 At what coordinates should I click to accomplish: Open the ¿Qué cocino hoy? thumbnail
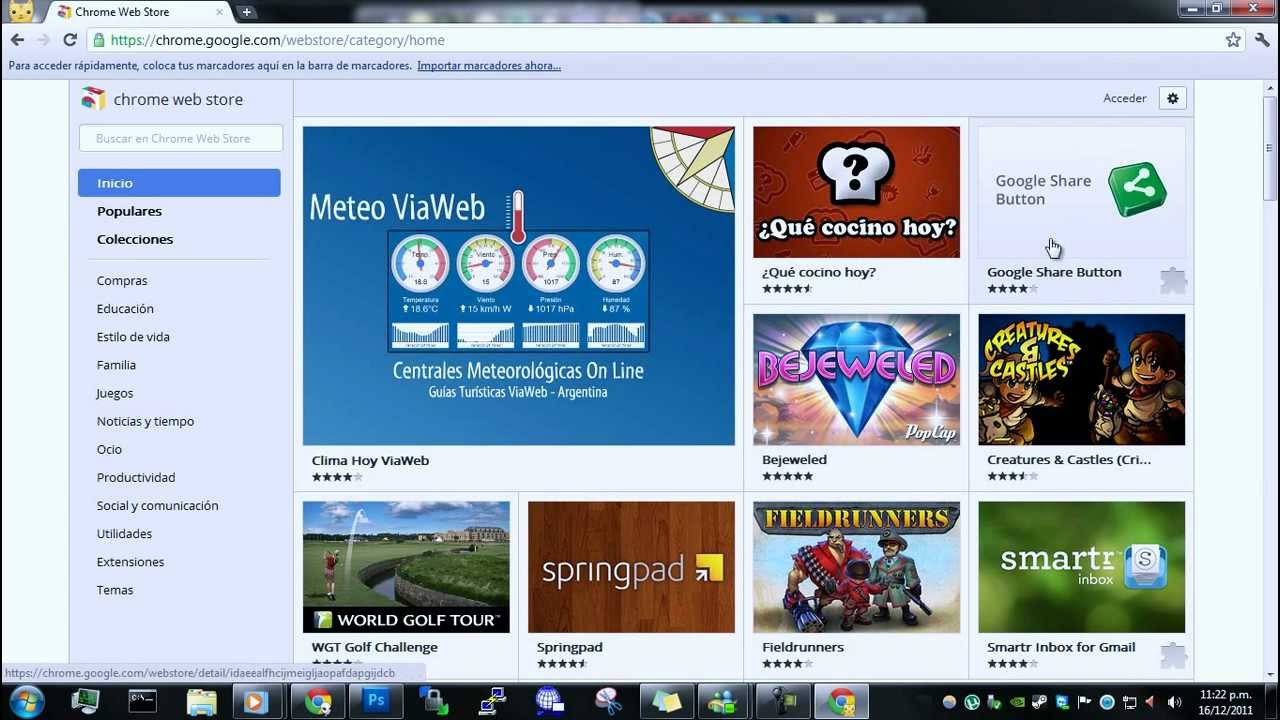point(856,192)
